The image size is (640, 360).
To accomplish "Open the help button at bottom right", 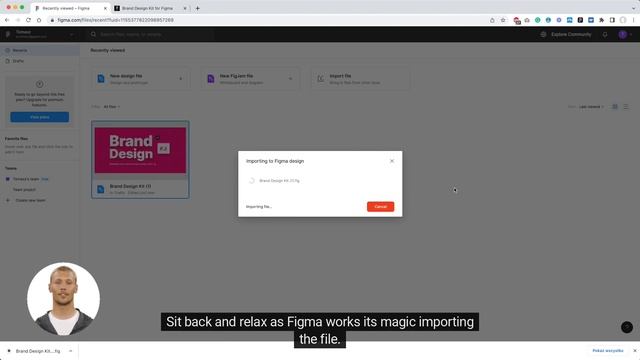I will (627, 327).
